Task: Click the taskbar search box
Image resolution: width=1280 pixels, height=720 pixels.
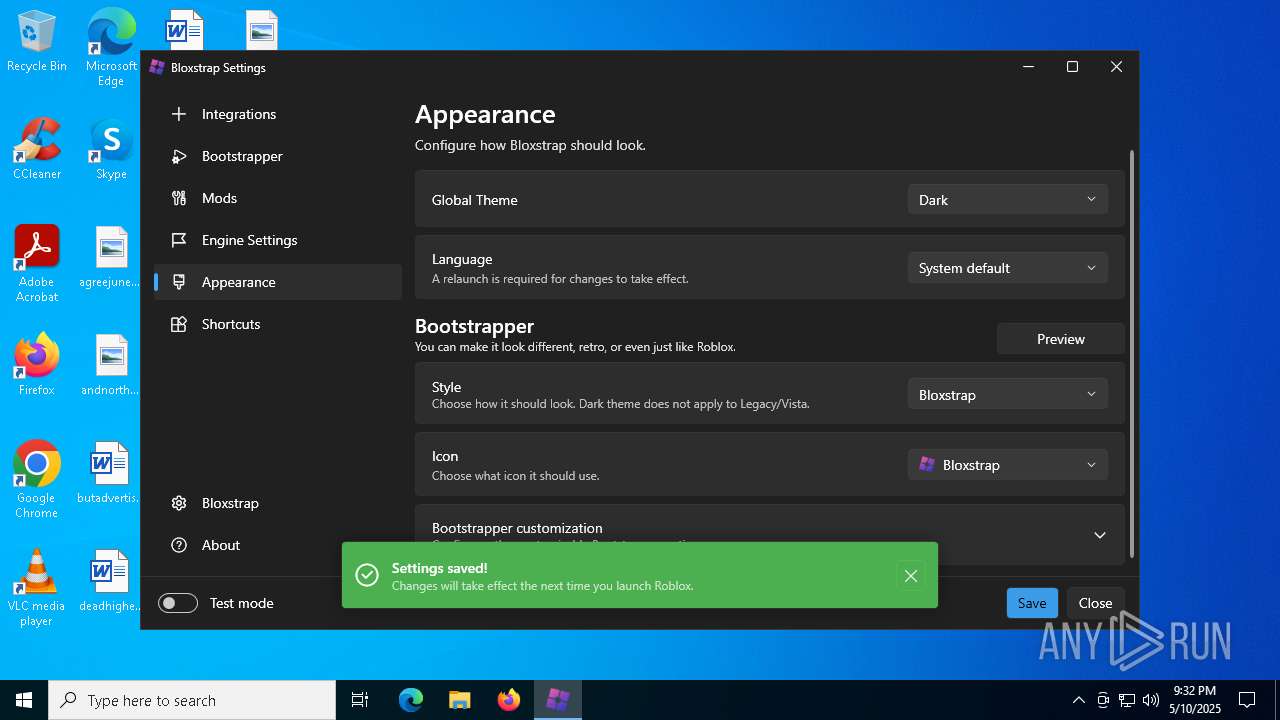Action: click(x=192, y=700)
